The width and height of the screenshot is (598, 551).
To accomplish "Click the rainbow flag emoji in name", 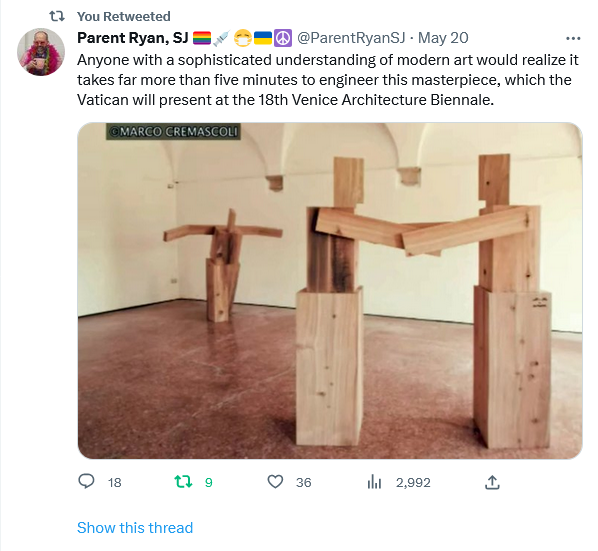I will (202, 38).
